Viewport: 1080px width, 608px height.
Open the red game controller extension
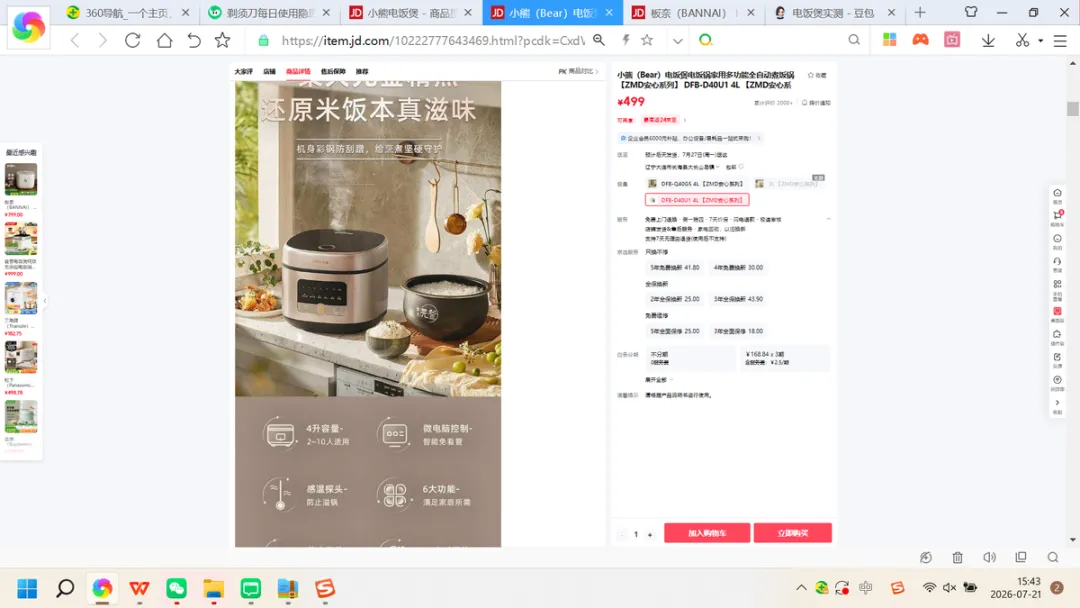point(920,40)
